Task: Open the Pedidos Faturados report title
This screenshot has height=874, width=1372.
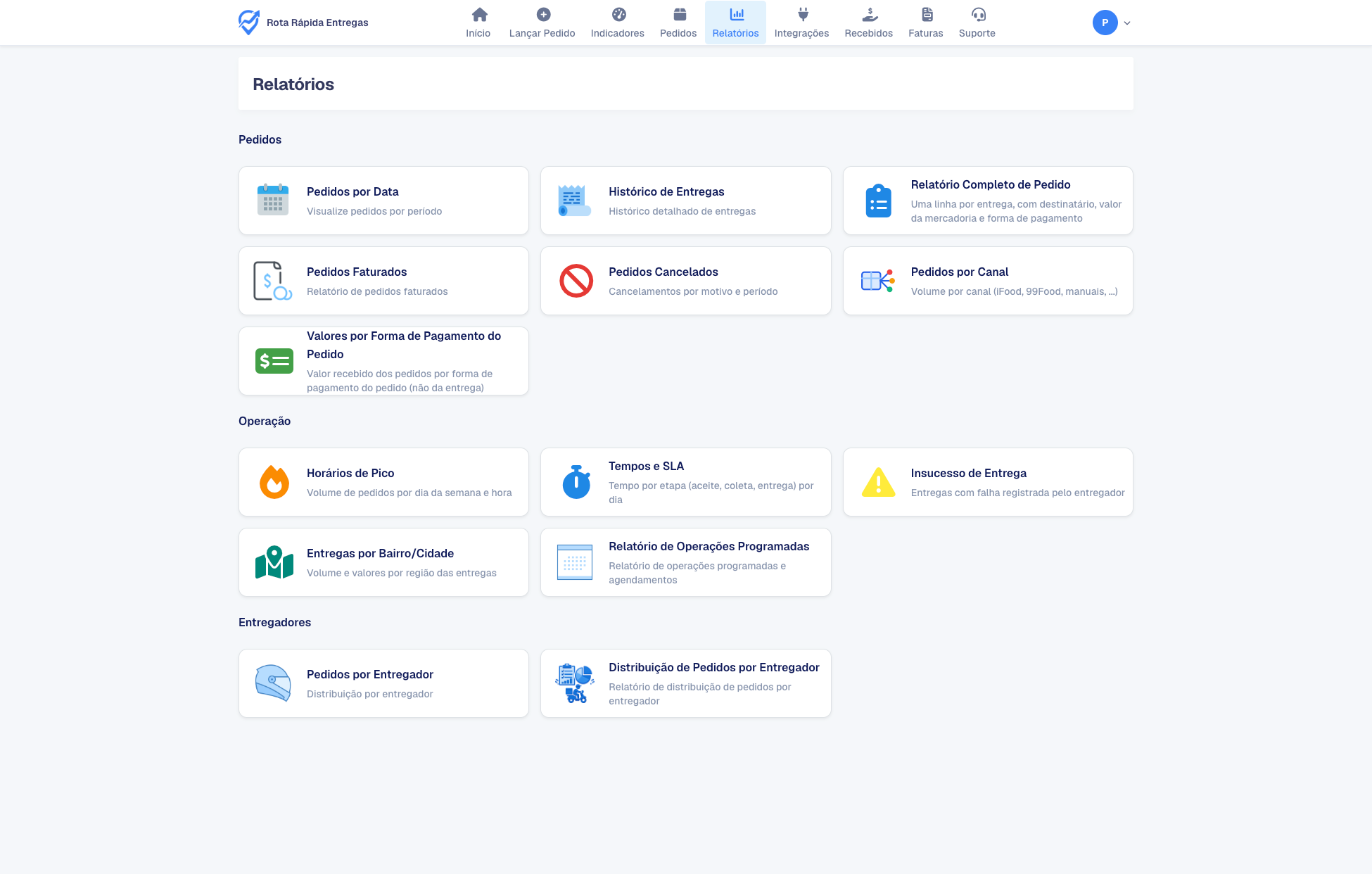Action: 357,272
